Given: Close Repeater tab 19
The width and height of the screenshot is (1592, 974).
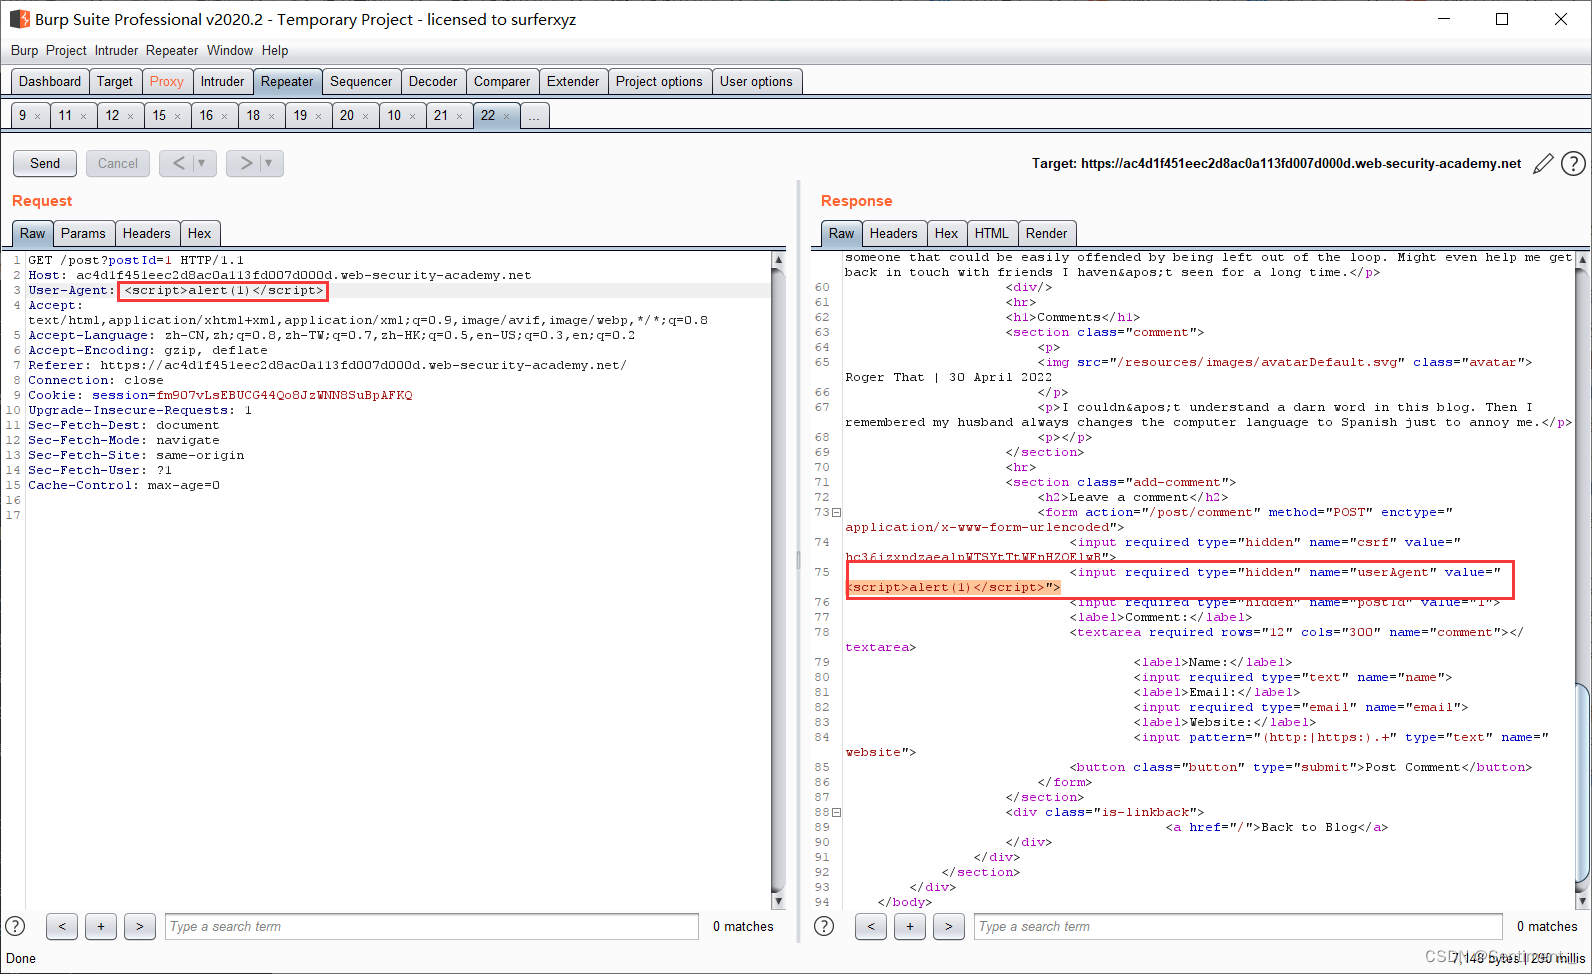Looking at the screenshot, I should point(318,117).
